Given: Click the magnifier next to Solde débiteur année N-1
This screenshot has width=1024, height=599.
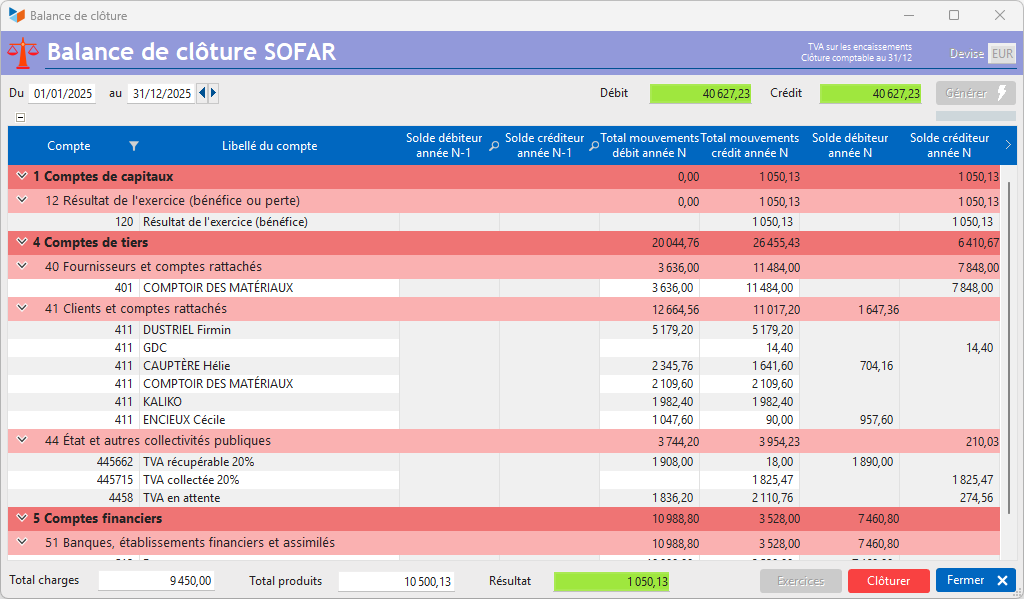Looking at the screenshot, I should [493, 146].
